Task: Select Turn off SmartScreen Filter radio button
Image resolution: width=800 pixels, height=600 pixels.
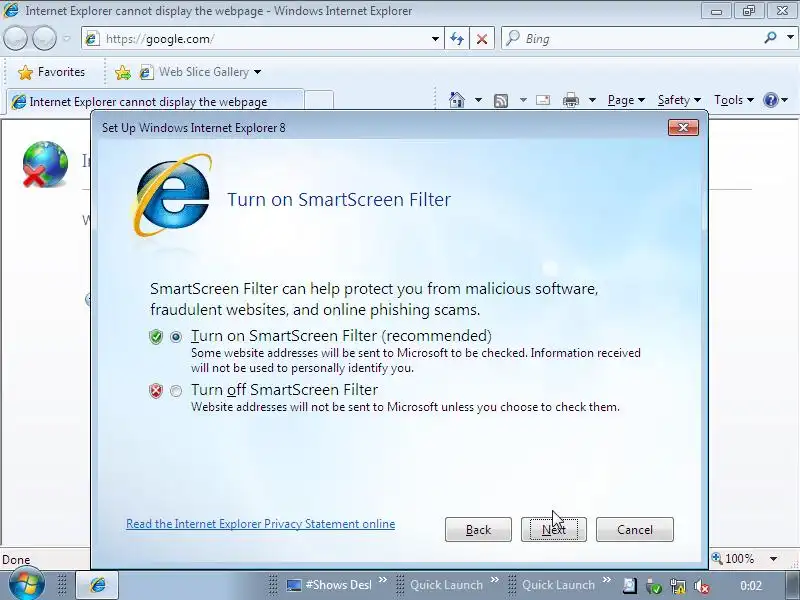Action: [176, 391]
